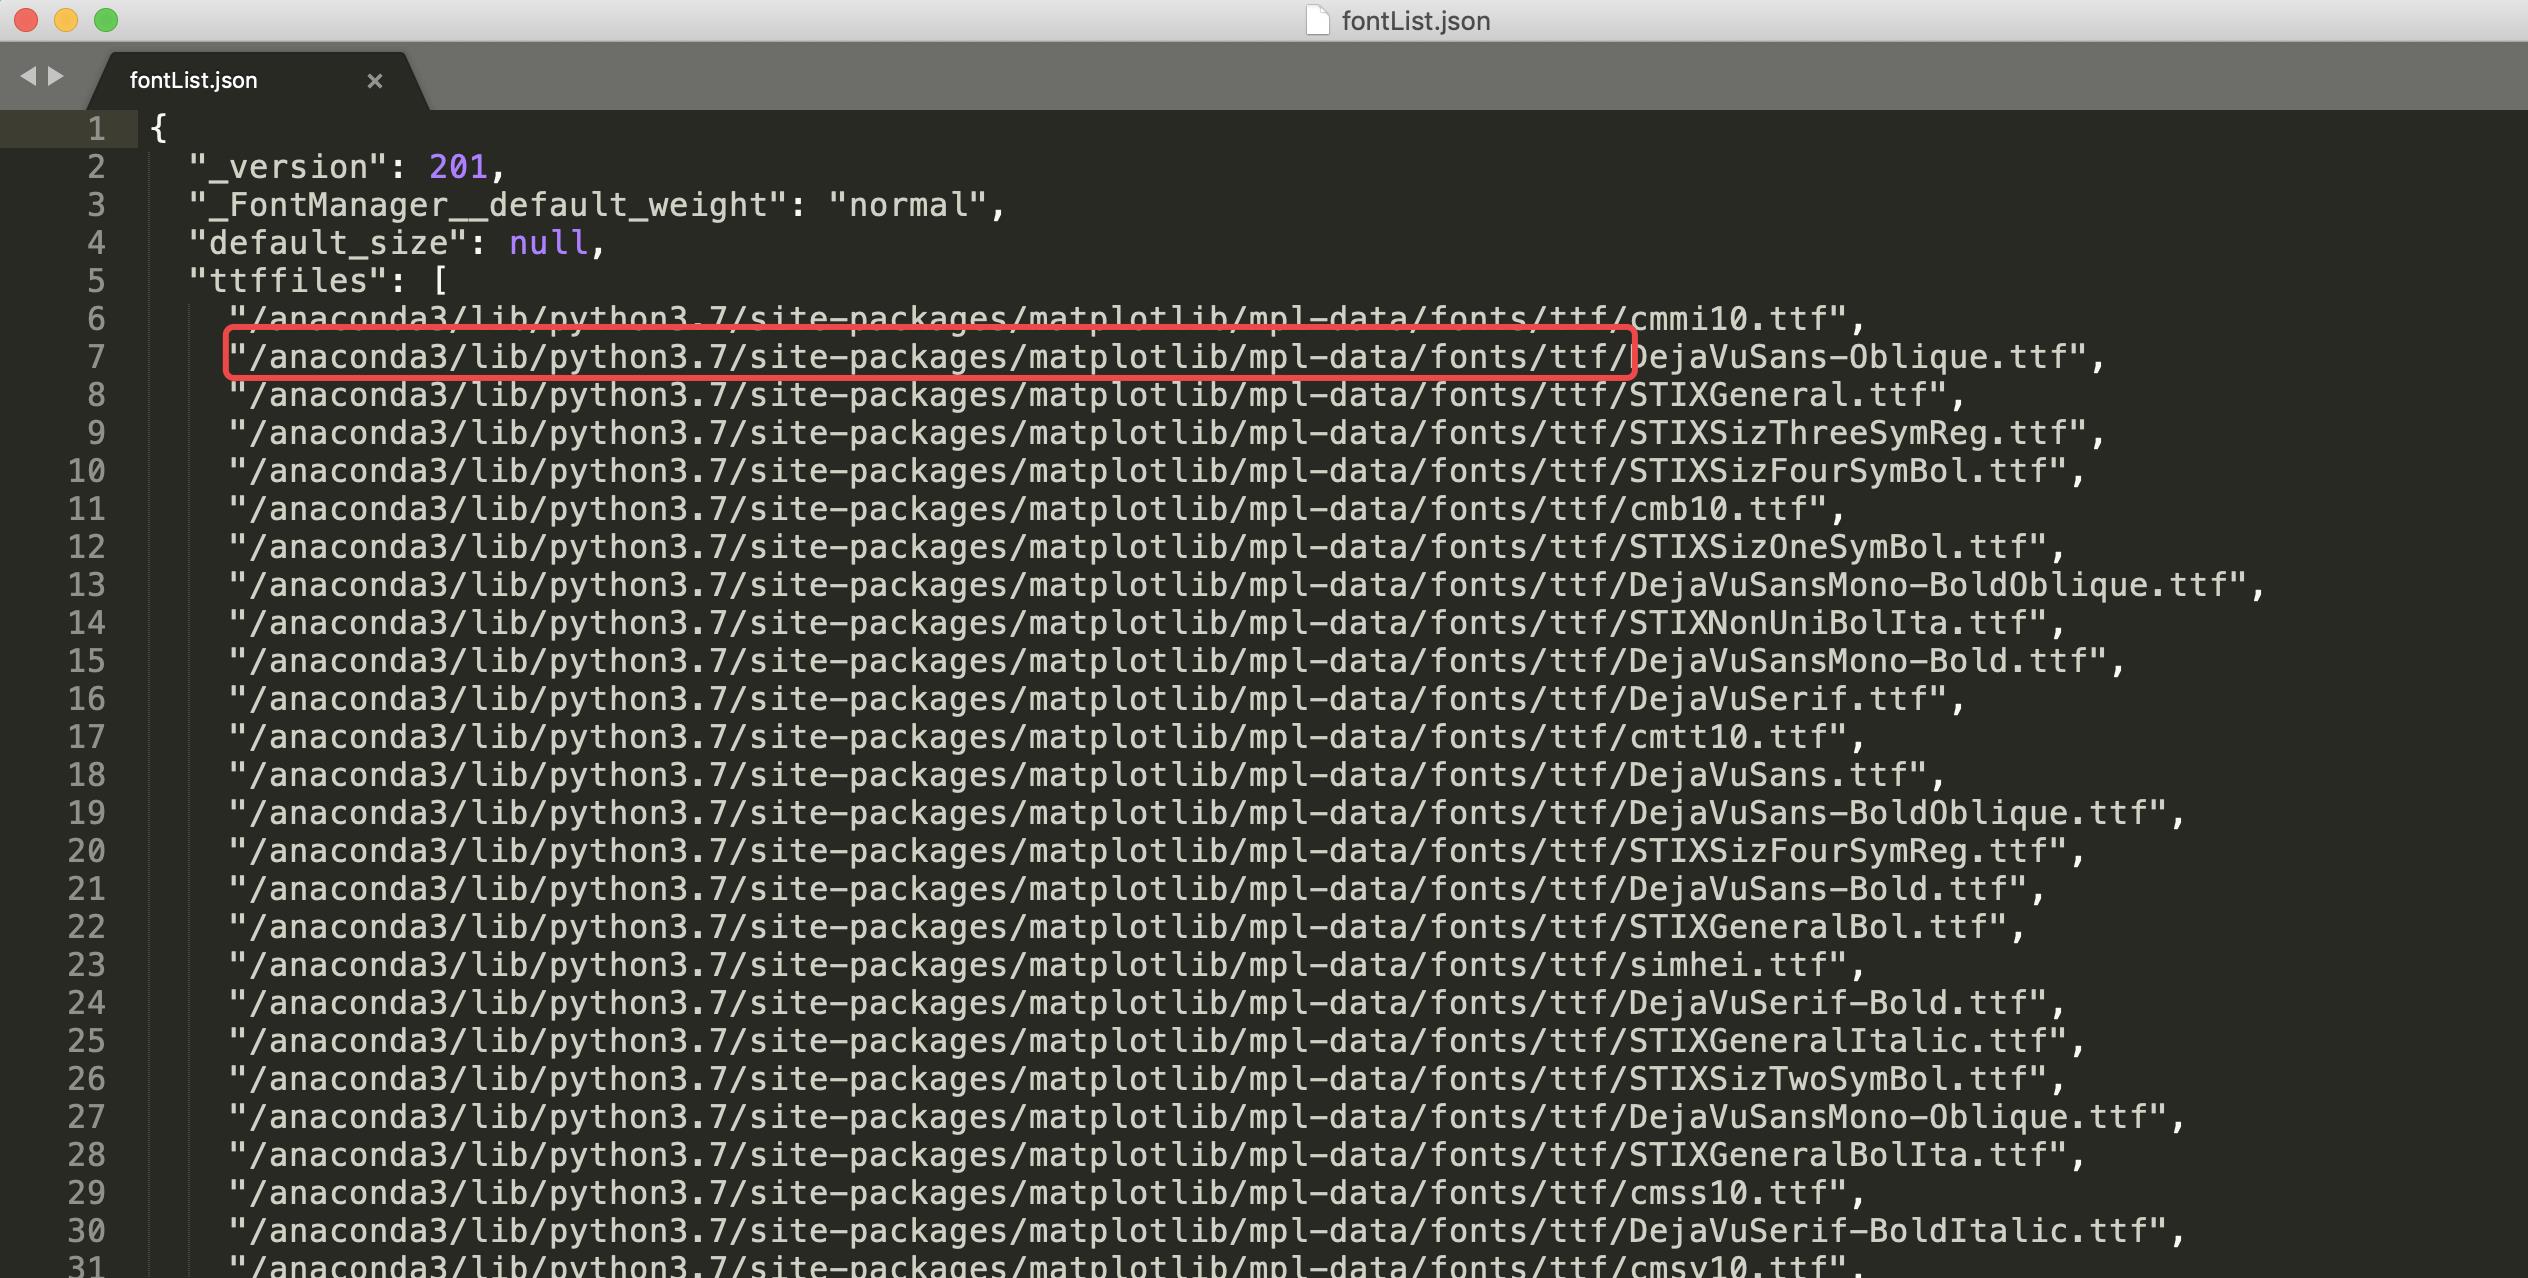Click the fontList.json window title text
Screen dimensions: 2528x1278
(1415, 21)
